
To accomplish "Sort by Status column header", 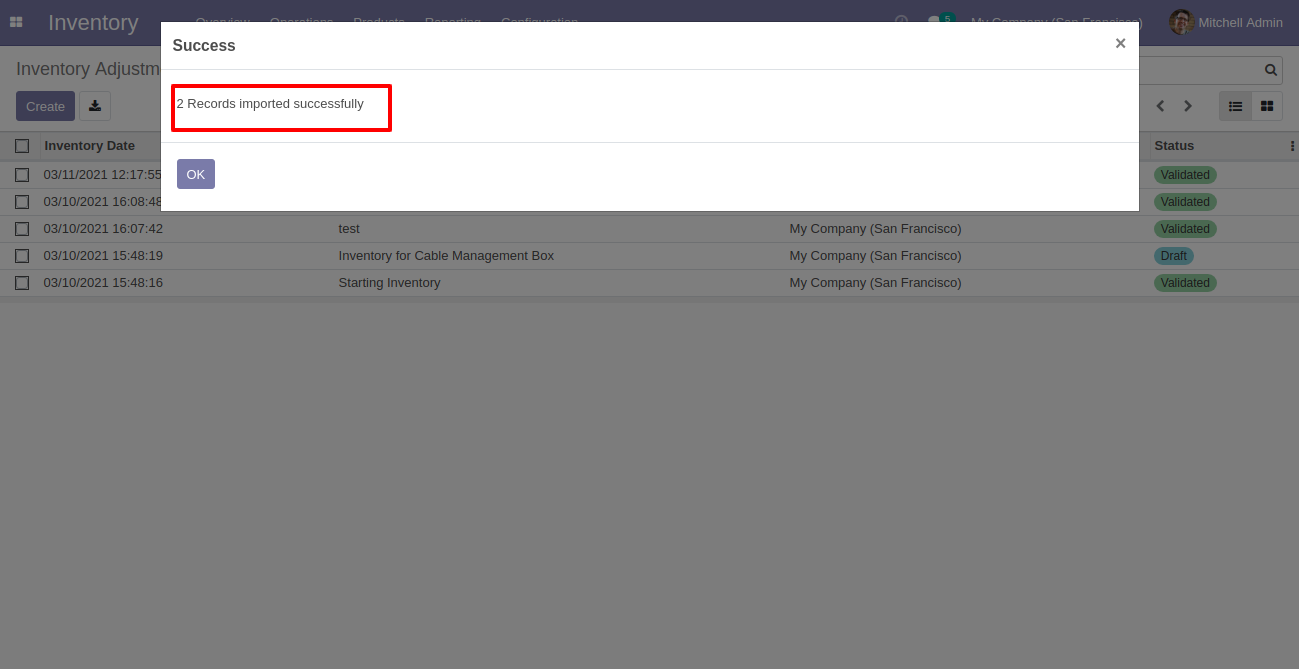I will point(1174,146).
